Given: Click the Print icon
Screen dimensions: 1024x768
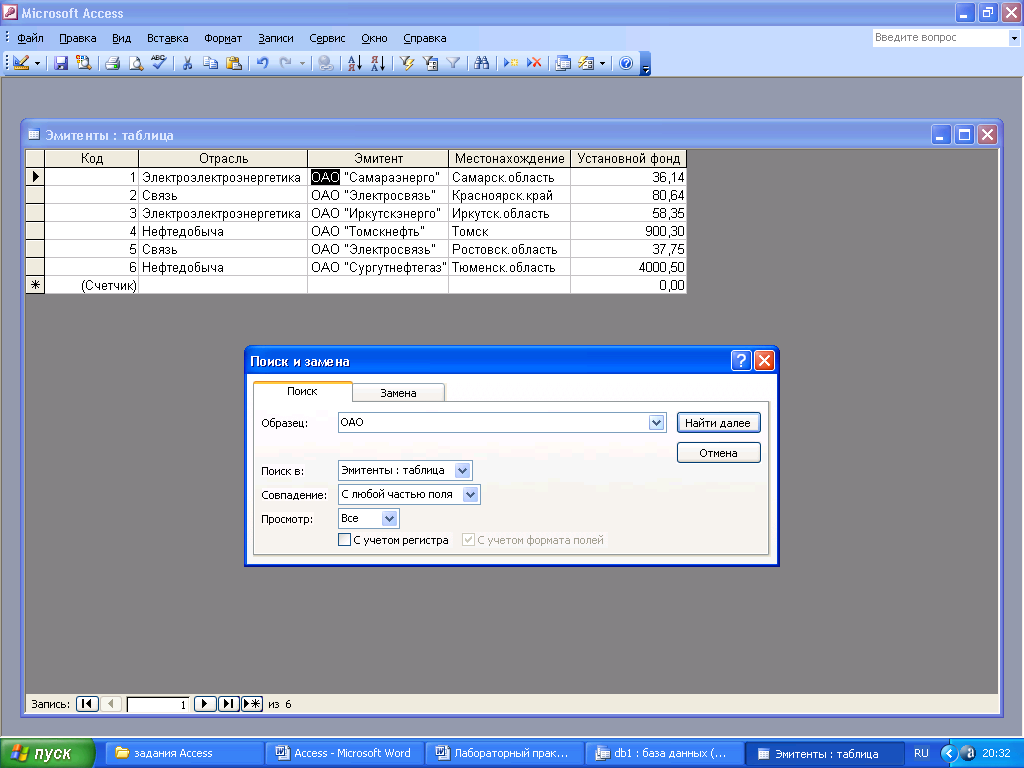Looking at the screenshot, I should [113, 63].
